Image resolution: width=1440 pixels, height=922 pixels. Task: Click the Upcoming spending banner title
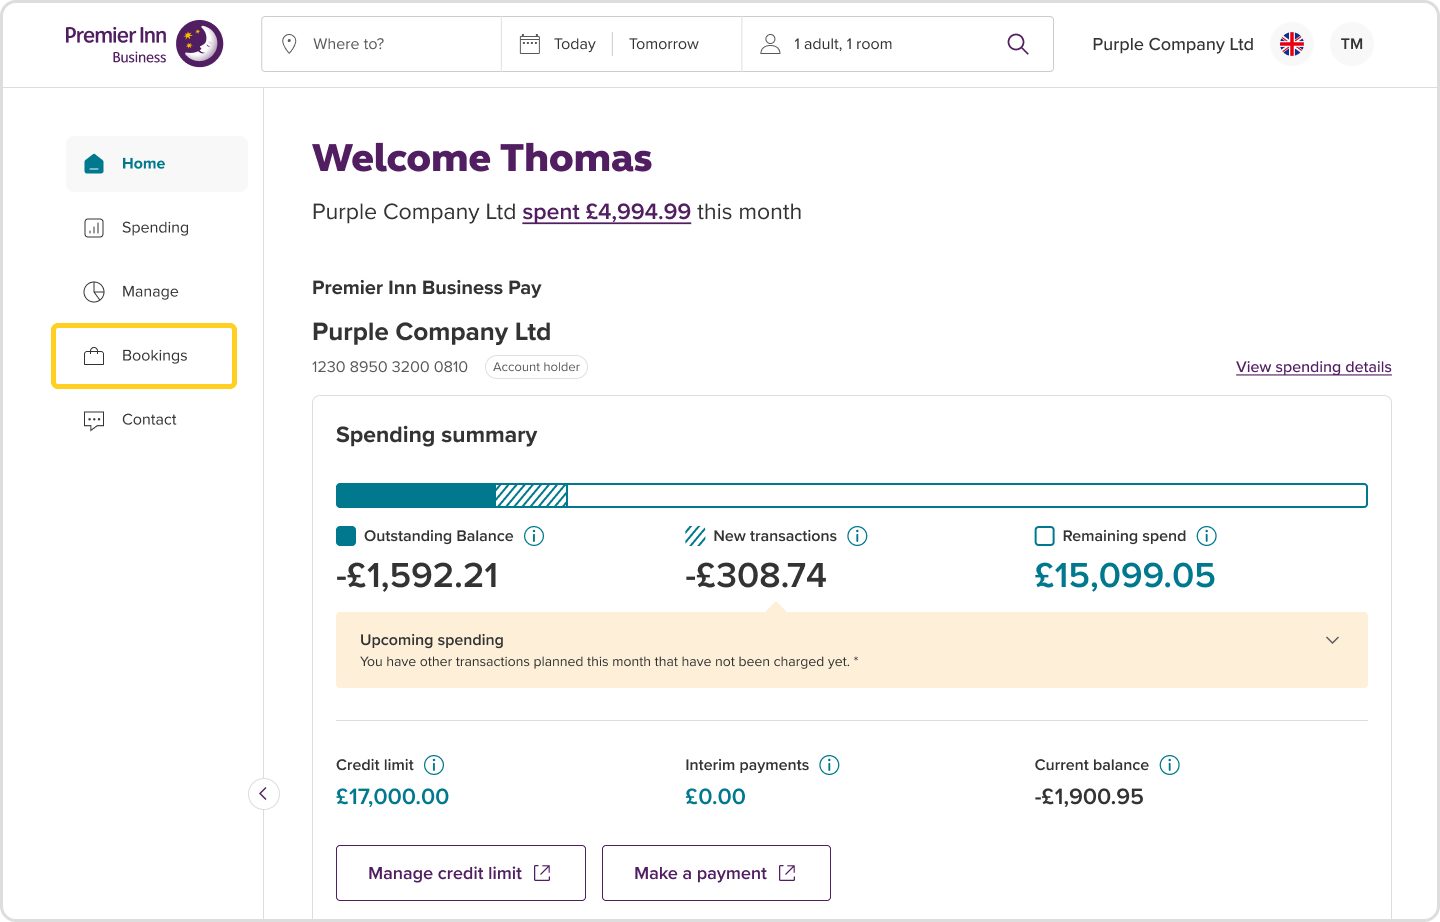(x=432, y=640)
